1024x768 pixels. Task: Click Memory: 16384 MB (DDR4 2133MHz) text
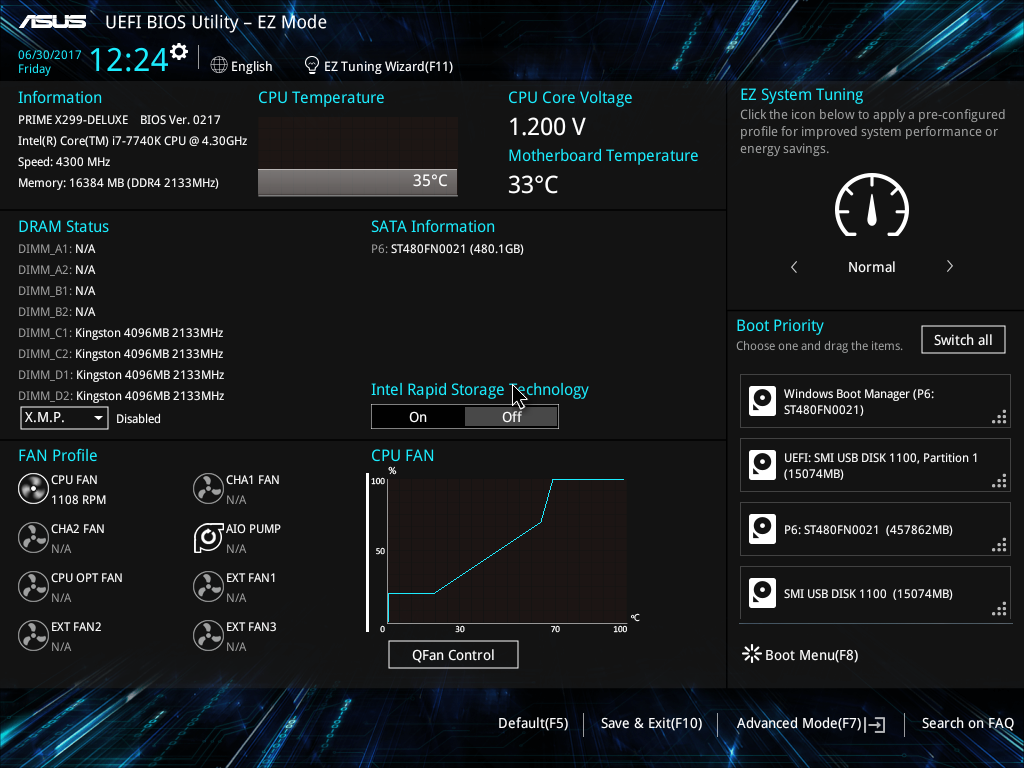click(x=118, y=183)
